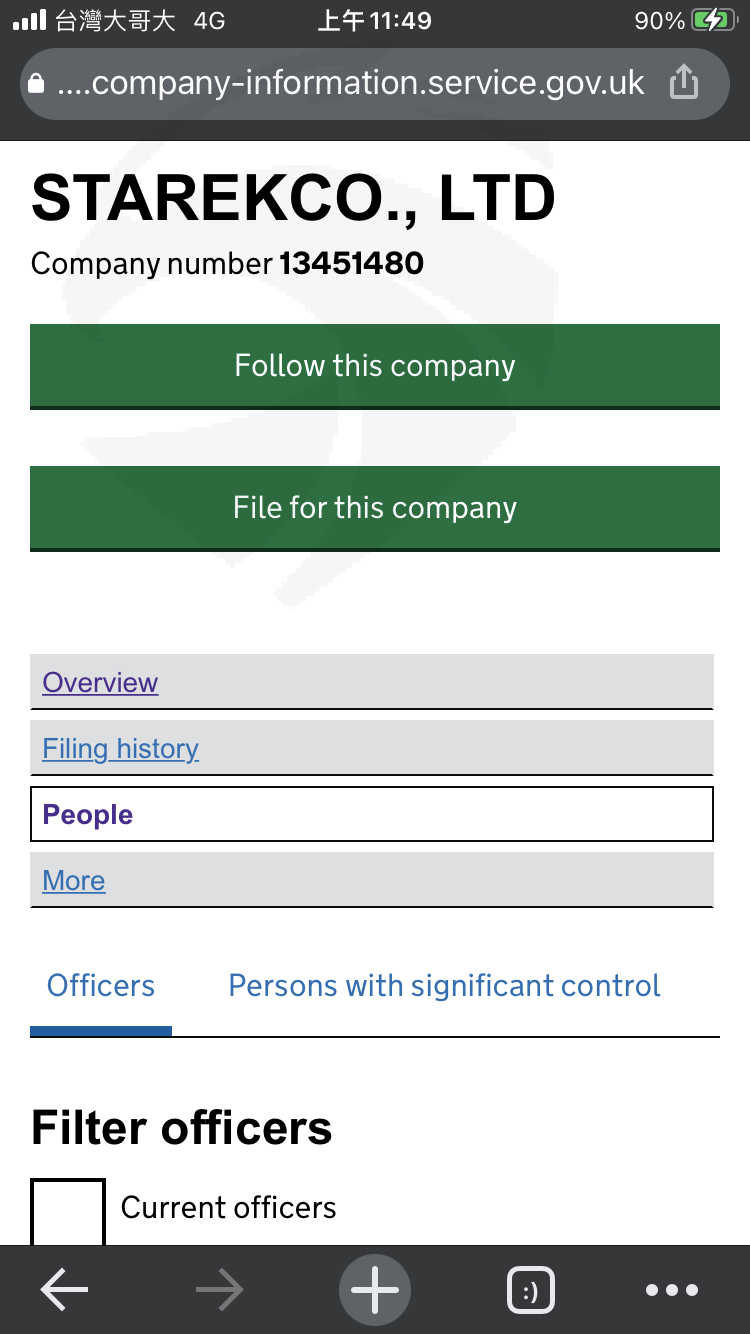Image resolution: width=750 pixels, height=1334 pixels.
Task: Open the tab switcher icon
Action: click(531, 1290)
